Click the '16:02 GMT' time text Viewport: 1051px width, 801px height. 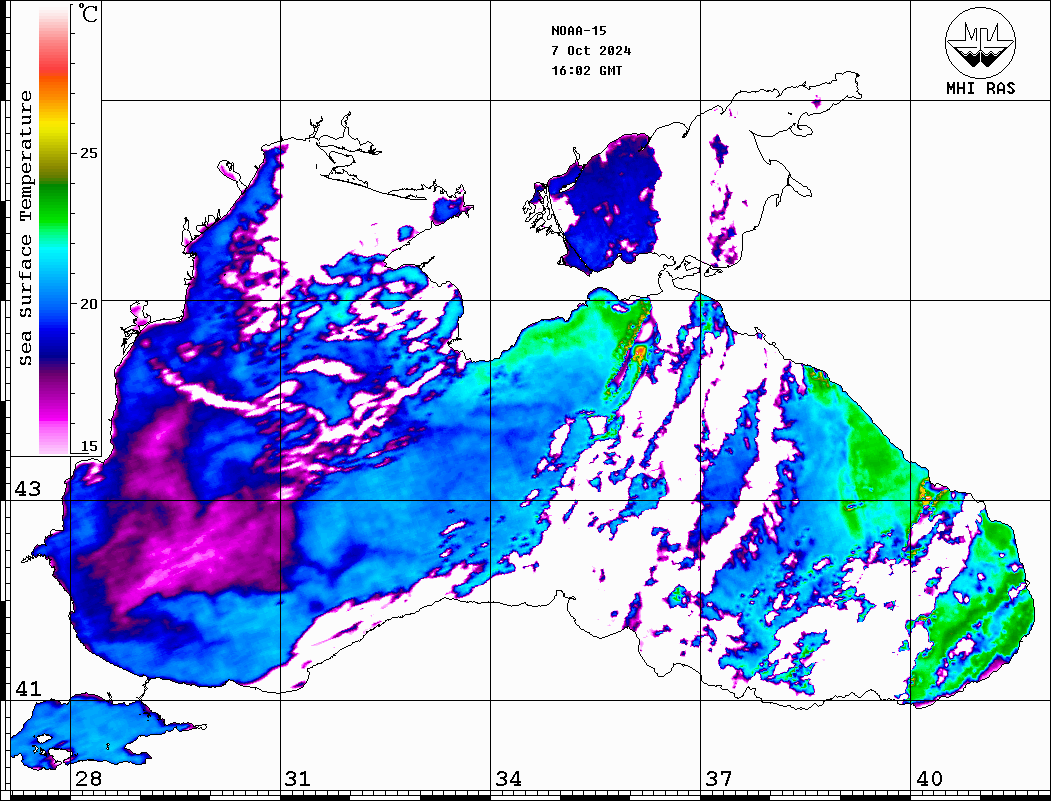click(x=586, y=70)
